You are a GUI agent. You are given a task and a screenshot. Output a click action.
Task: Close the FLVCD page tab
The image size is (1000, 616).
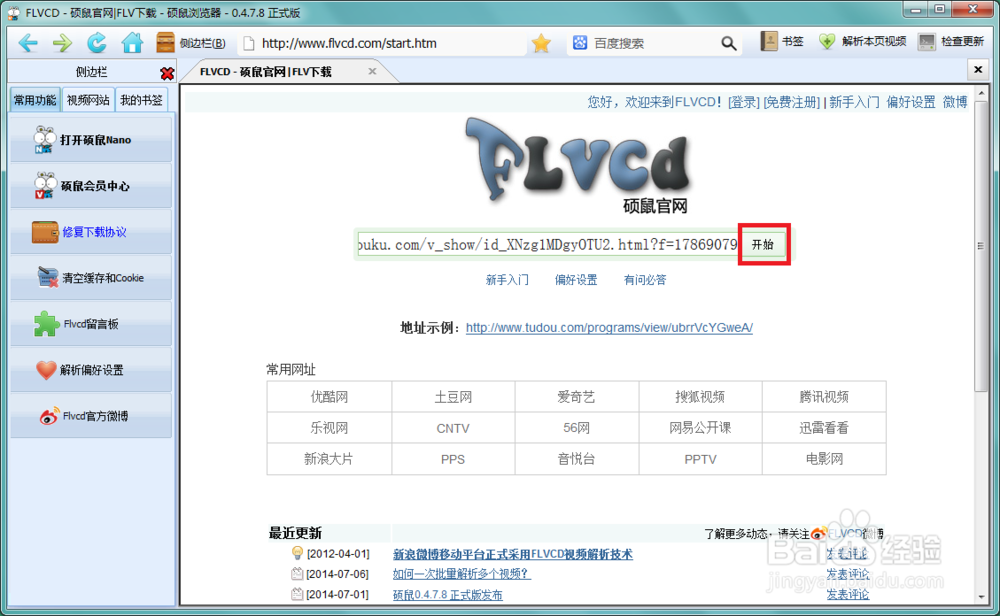point(372,71)
